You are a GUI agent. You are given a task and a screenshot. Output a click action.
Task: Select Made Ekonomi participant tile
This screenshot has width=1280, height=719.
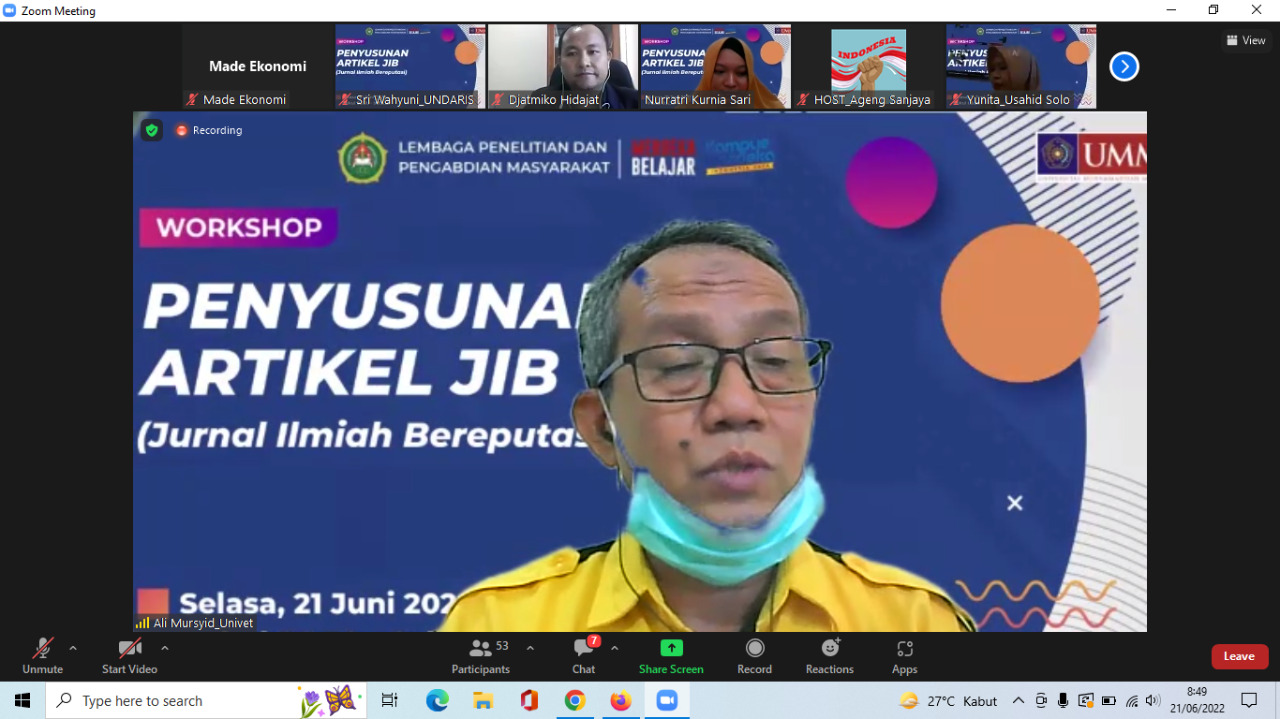tap(257, 67)
